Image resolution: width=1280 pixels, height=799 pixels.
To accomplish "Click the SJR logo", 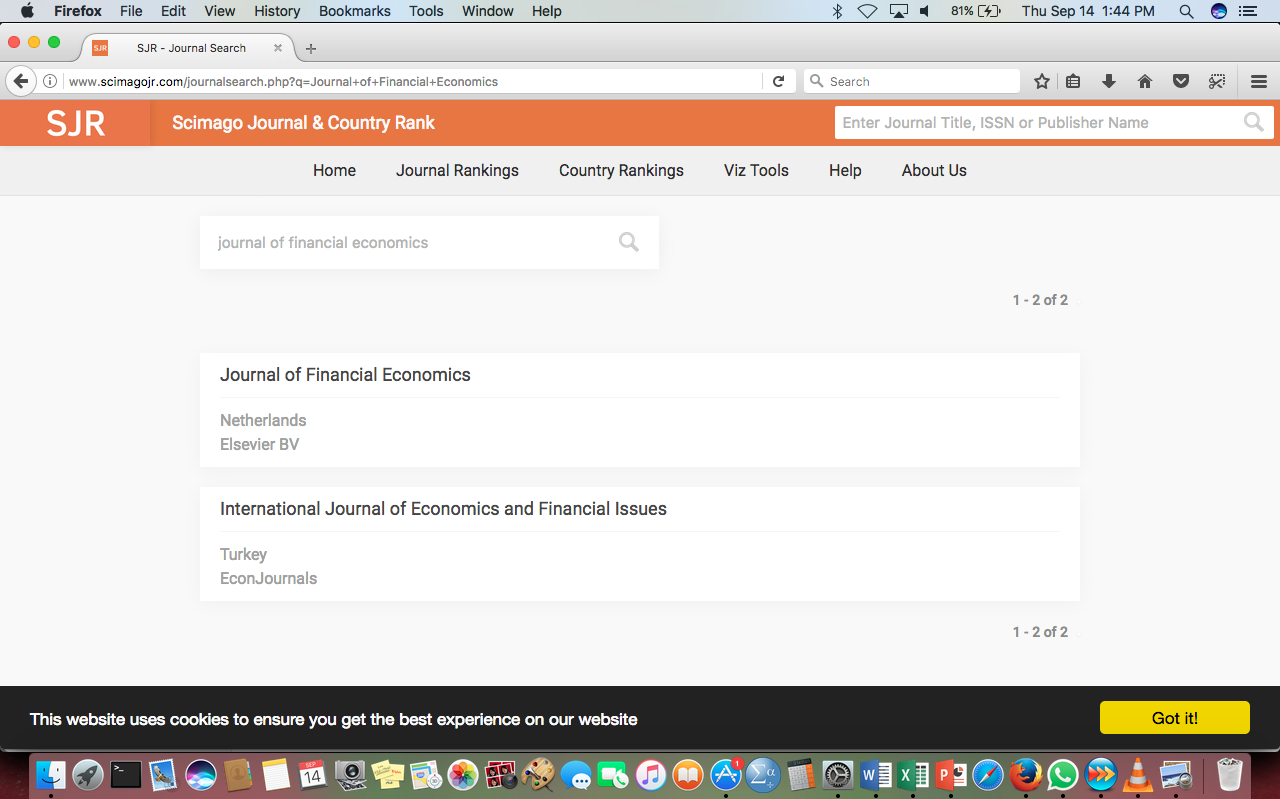I will point(76,123).
